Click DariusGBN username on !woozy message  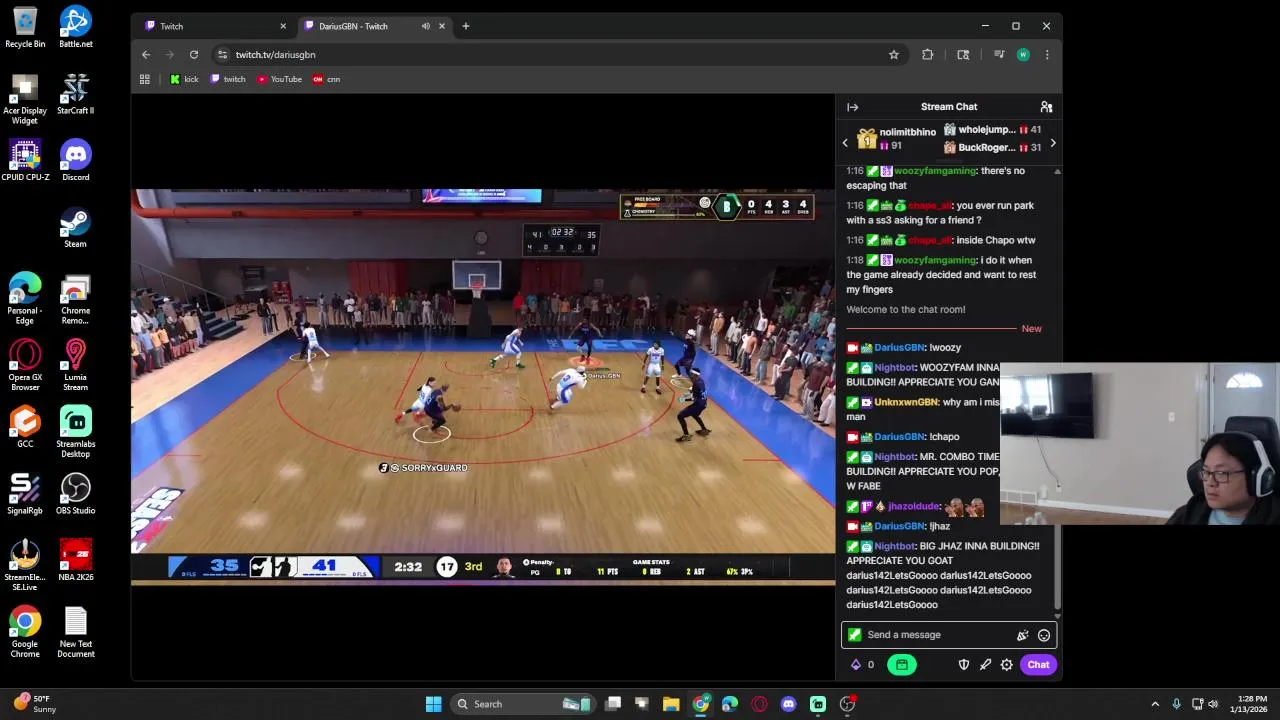(x=899, y=348)
